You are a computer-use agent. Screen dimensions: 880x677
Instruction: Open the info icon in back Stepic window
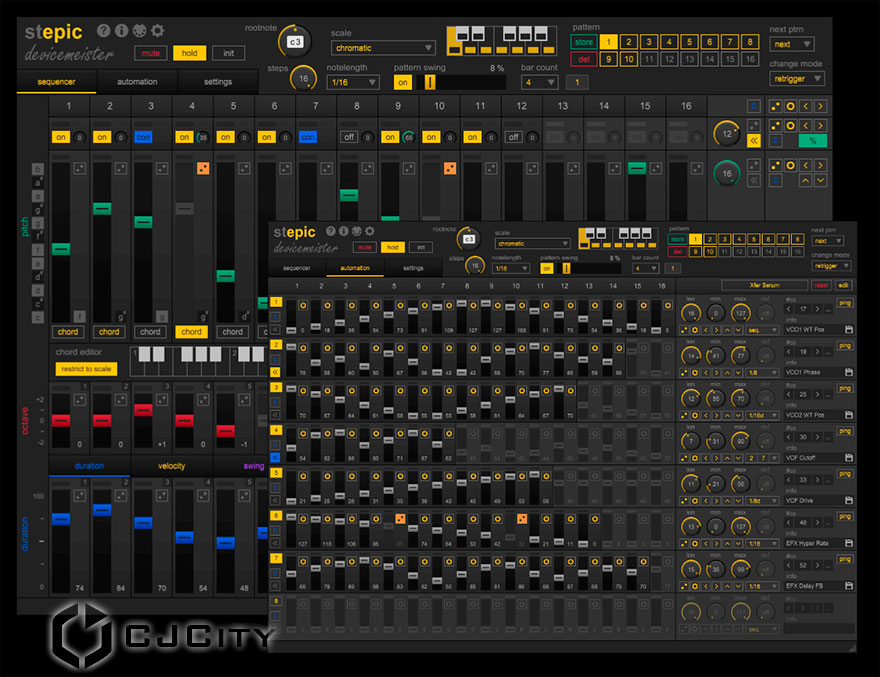coord(121,30)
